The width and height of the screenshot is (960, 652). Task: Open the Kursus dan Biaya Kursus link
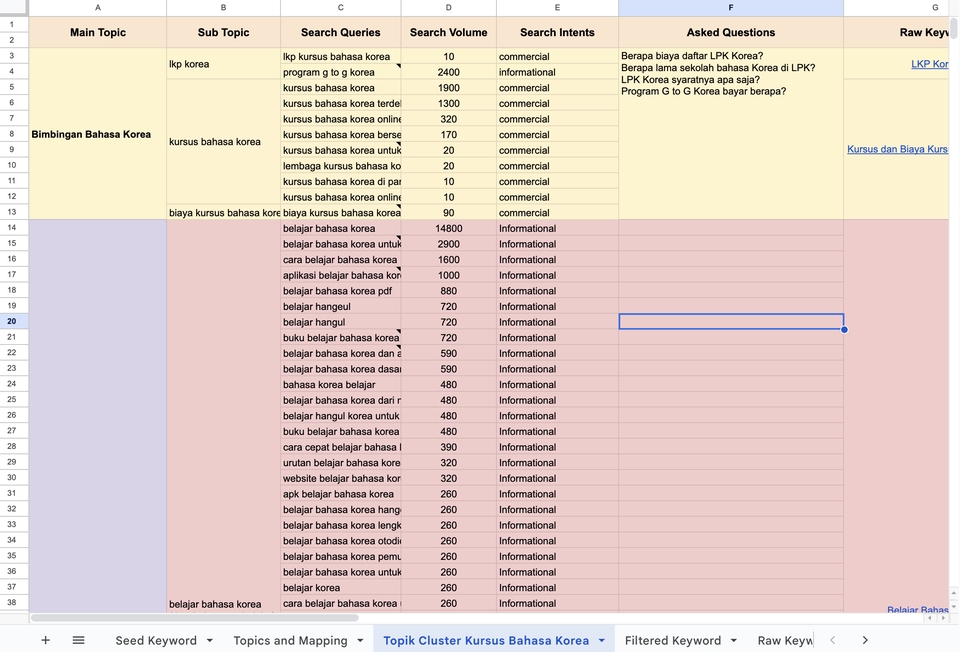click(x=897, y=149)
